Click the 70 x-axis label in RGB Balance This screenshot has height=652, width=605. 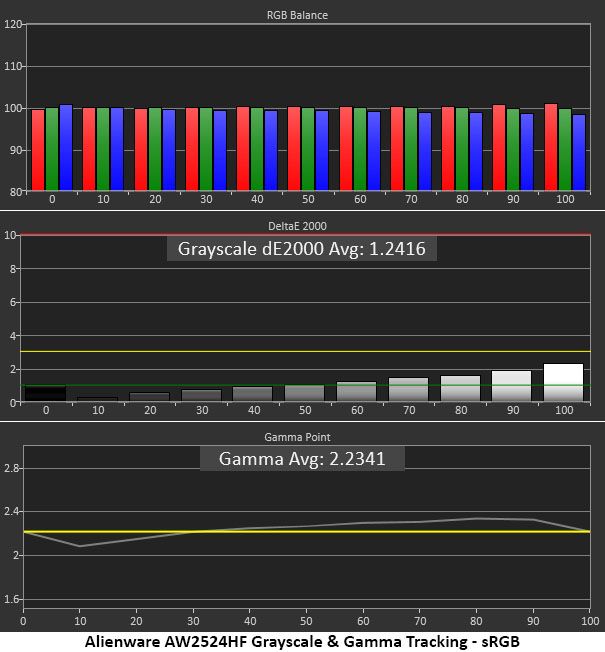coord(411,199)
